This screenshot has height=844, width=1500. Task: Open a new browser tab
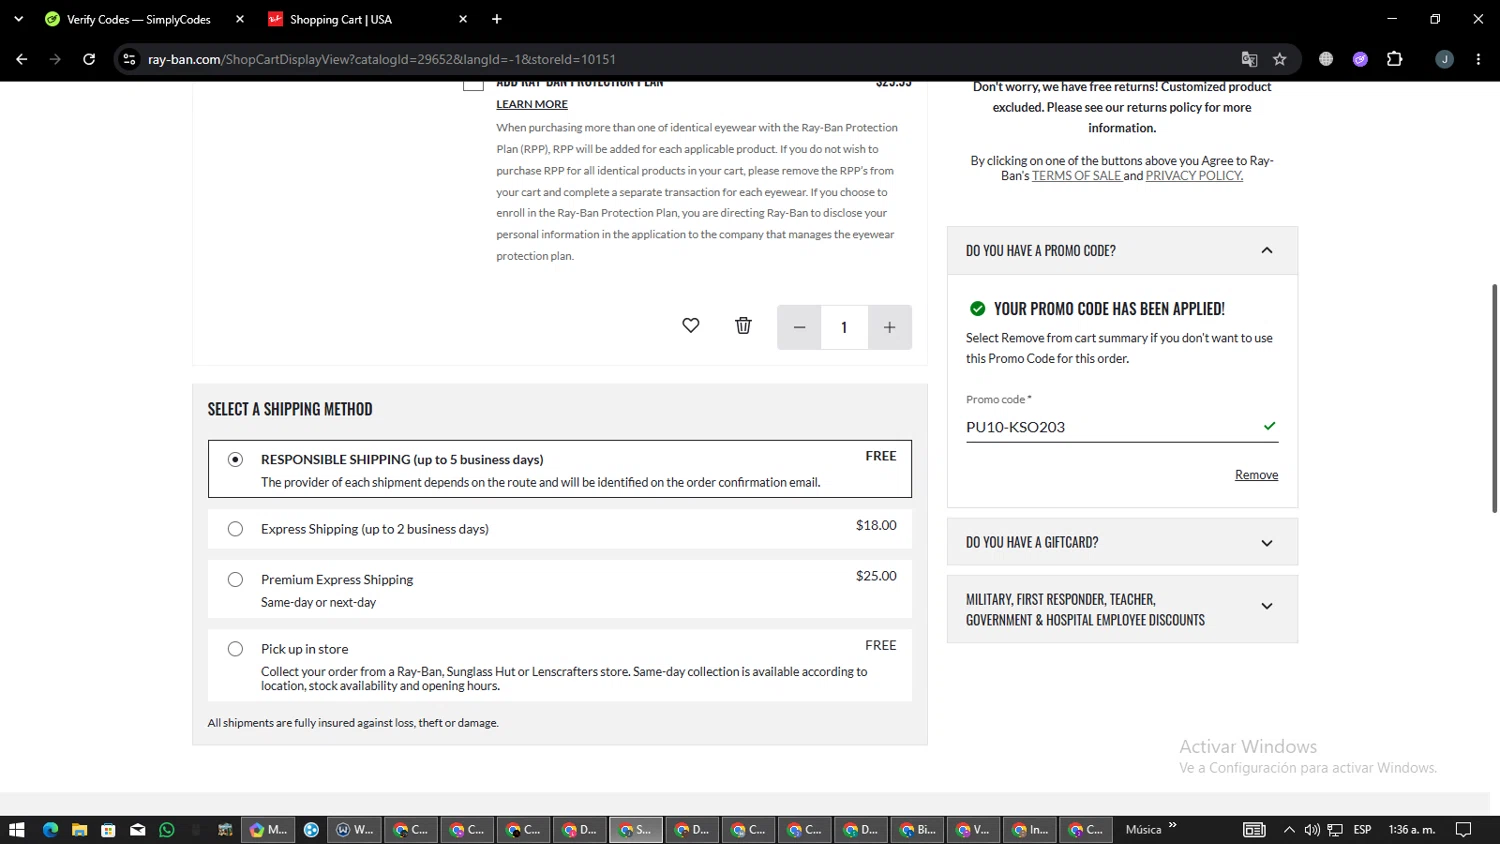pyautogui.click(x=497, y=19)
